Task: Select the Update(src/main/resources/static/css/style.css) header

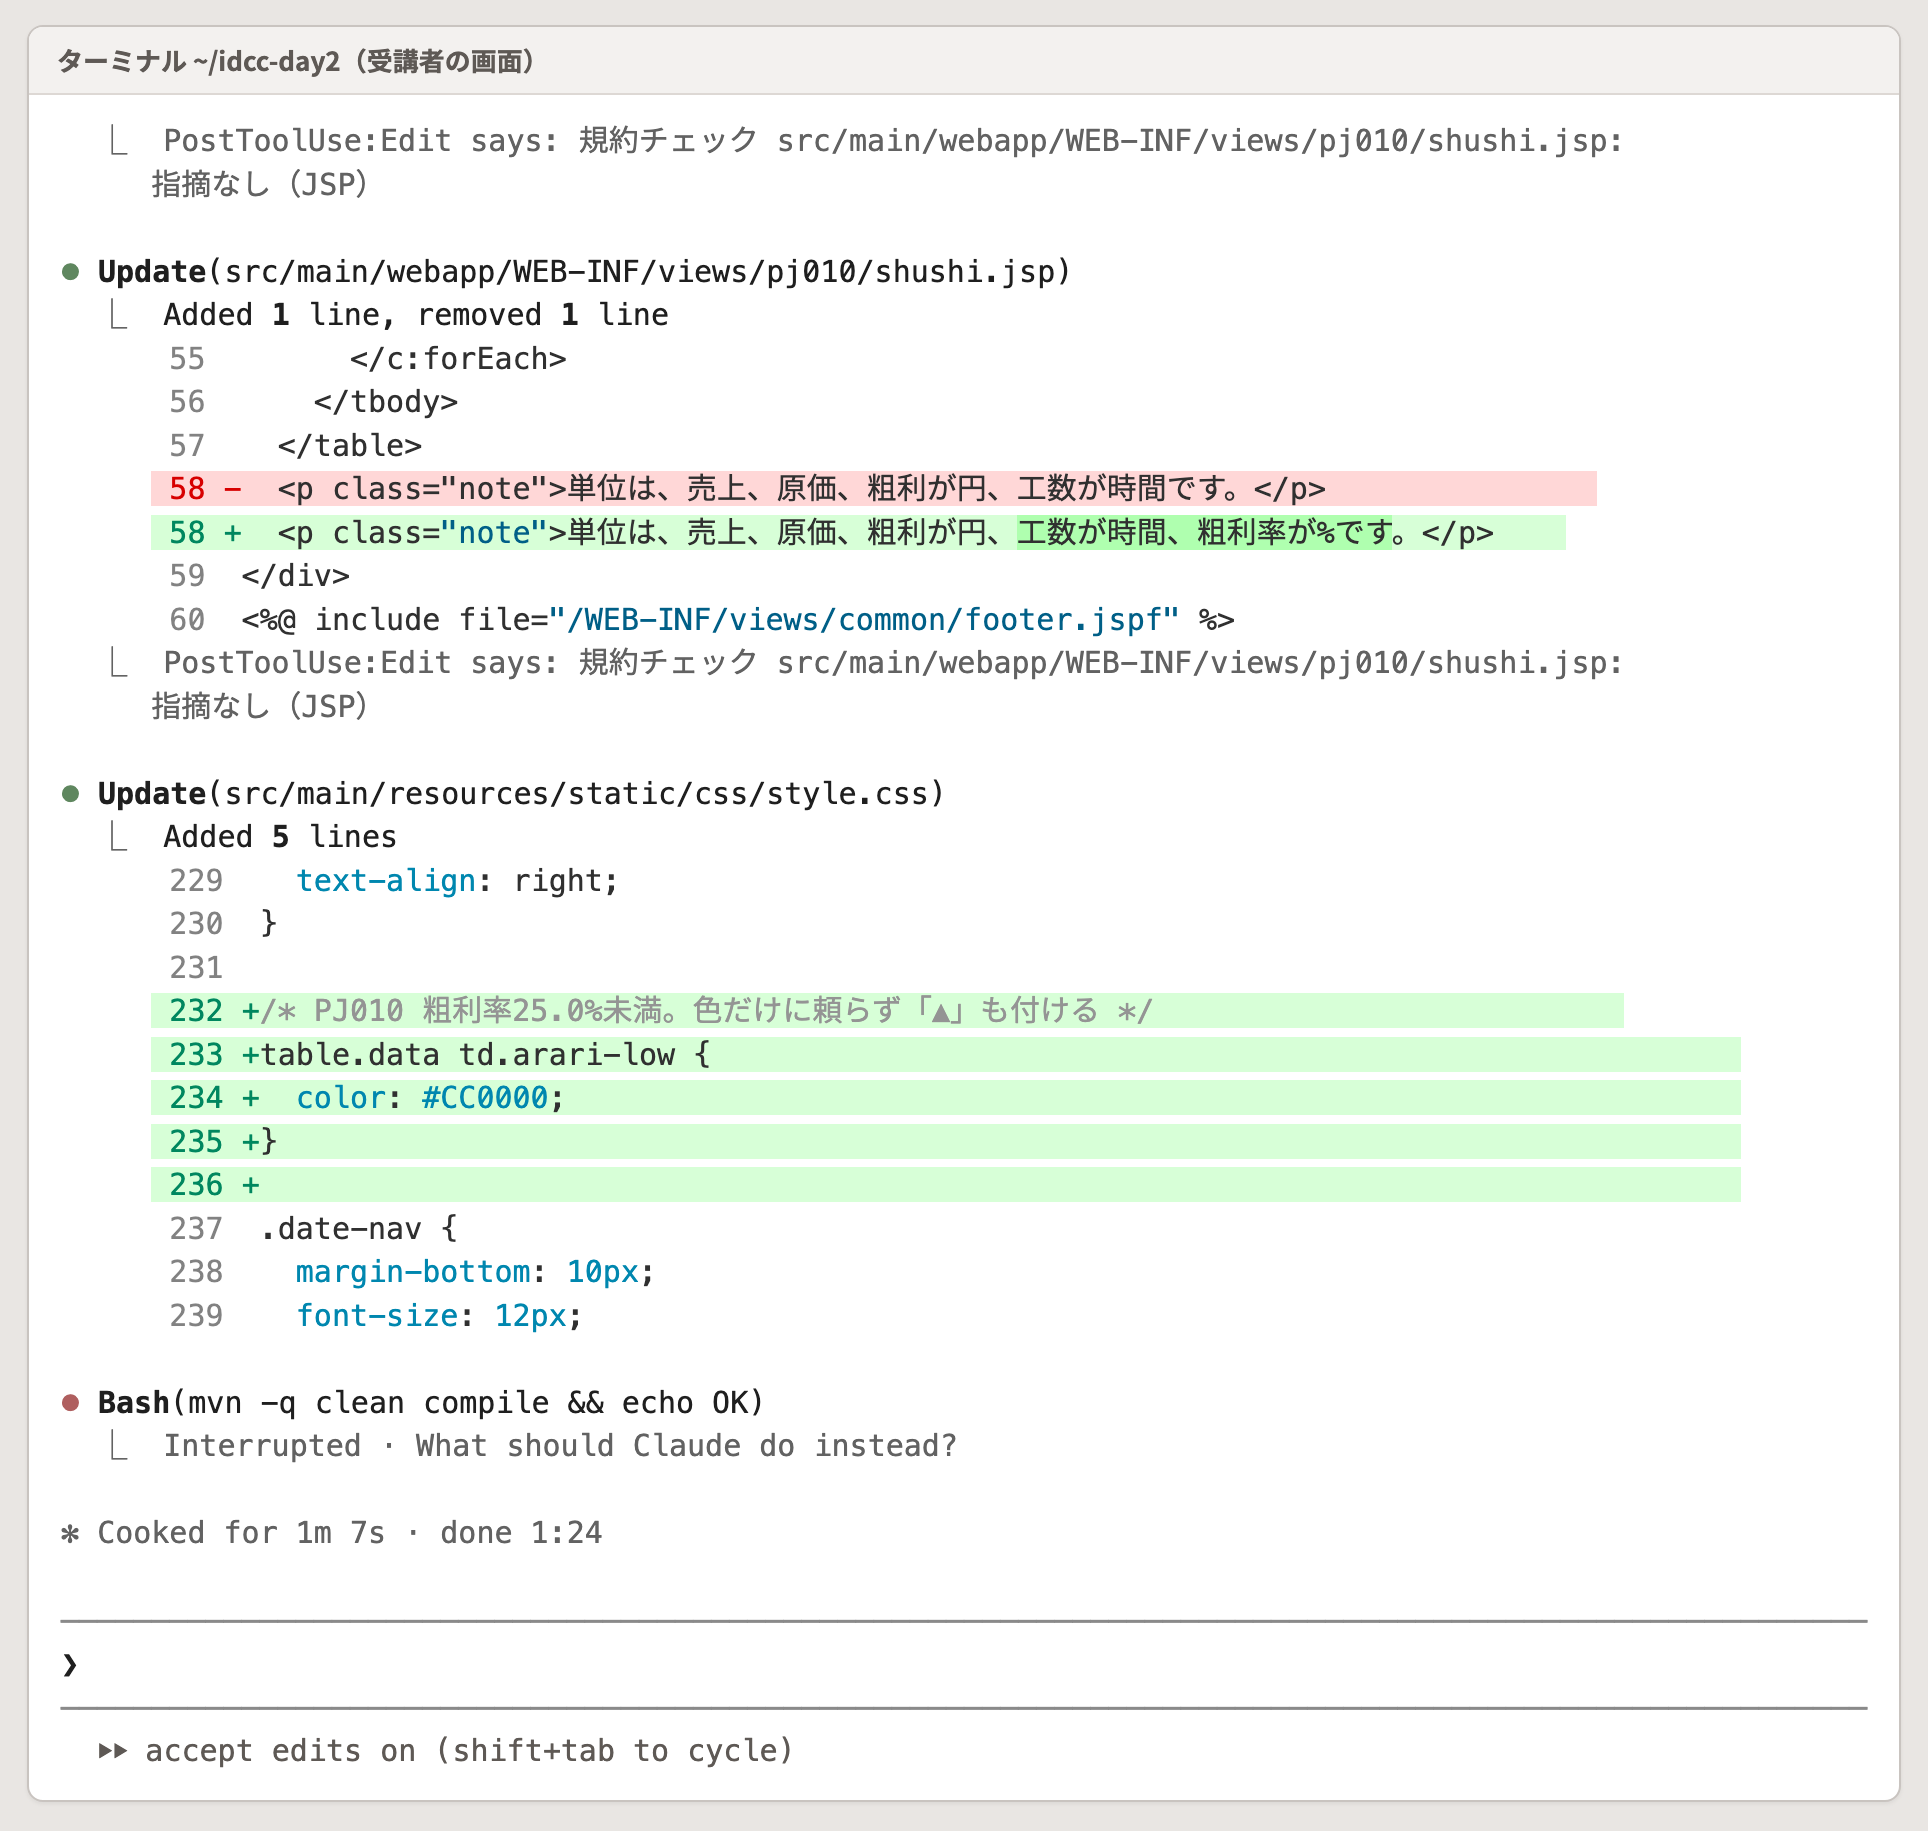Action: 521,794
